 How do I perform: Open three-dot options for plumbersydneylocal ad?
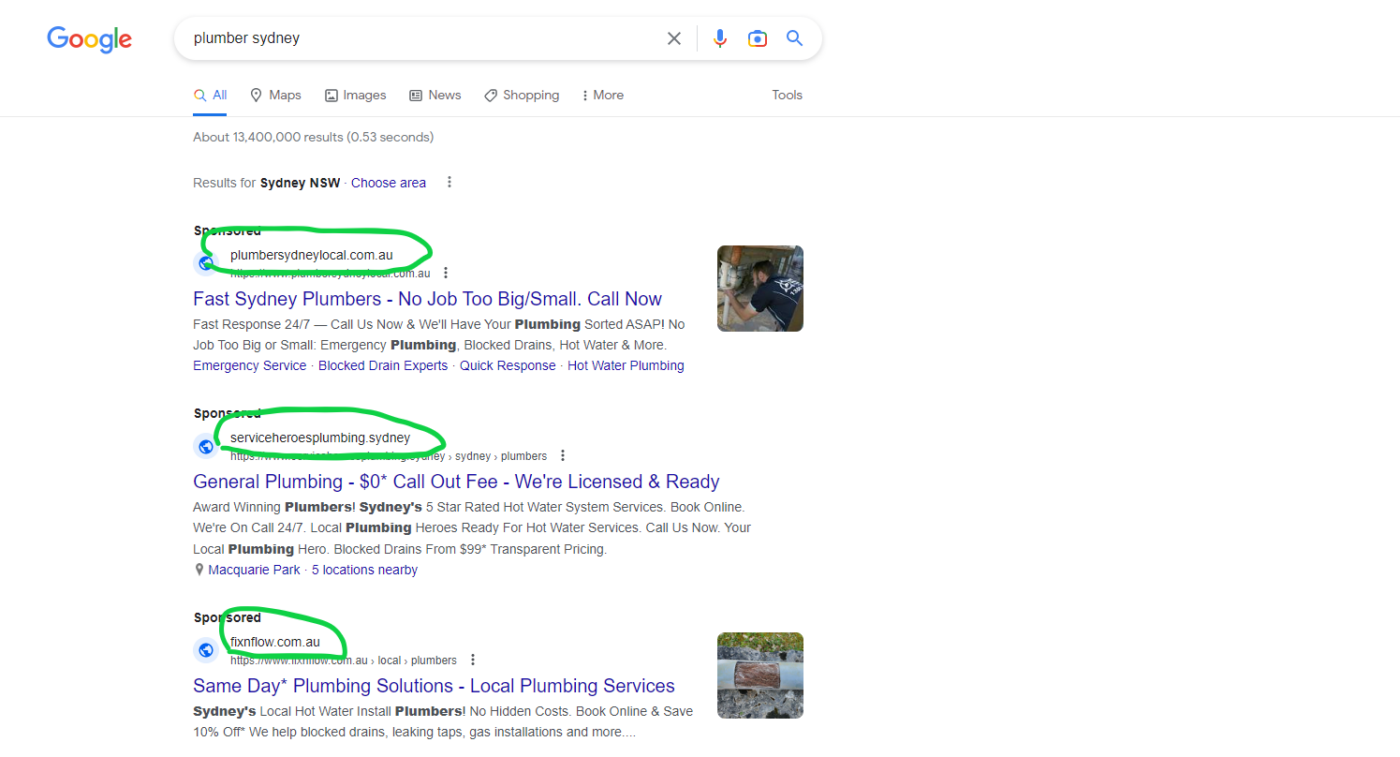click(x=446, y=273)
